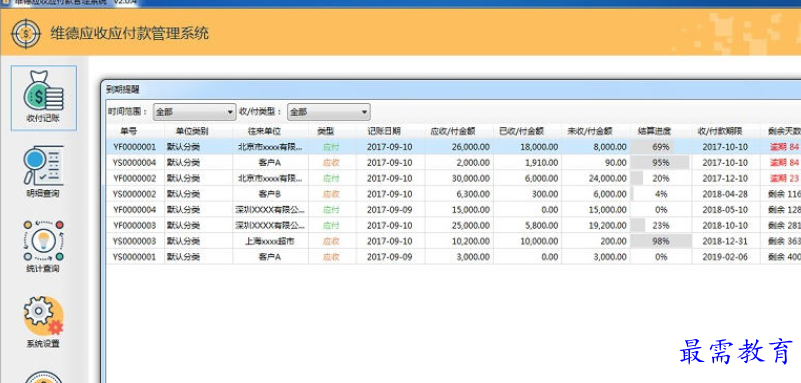Open the 系统设置 gear icon
Viewport: 801px width, 383px height.
pos(44,316)
